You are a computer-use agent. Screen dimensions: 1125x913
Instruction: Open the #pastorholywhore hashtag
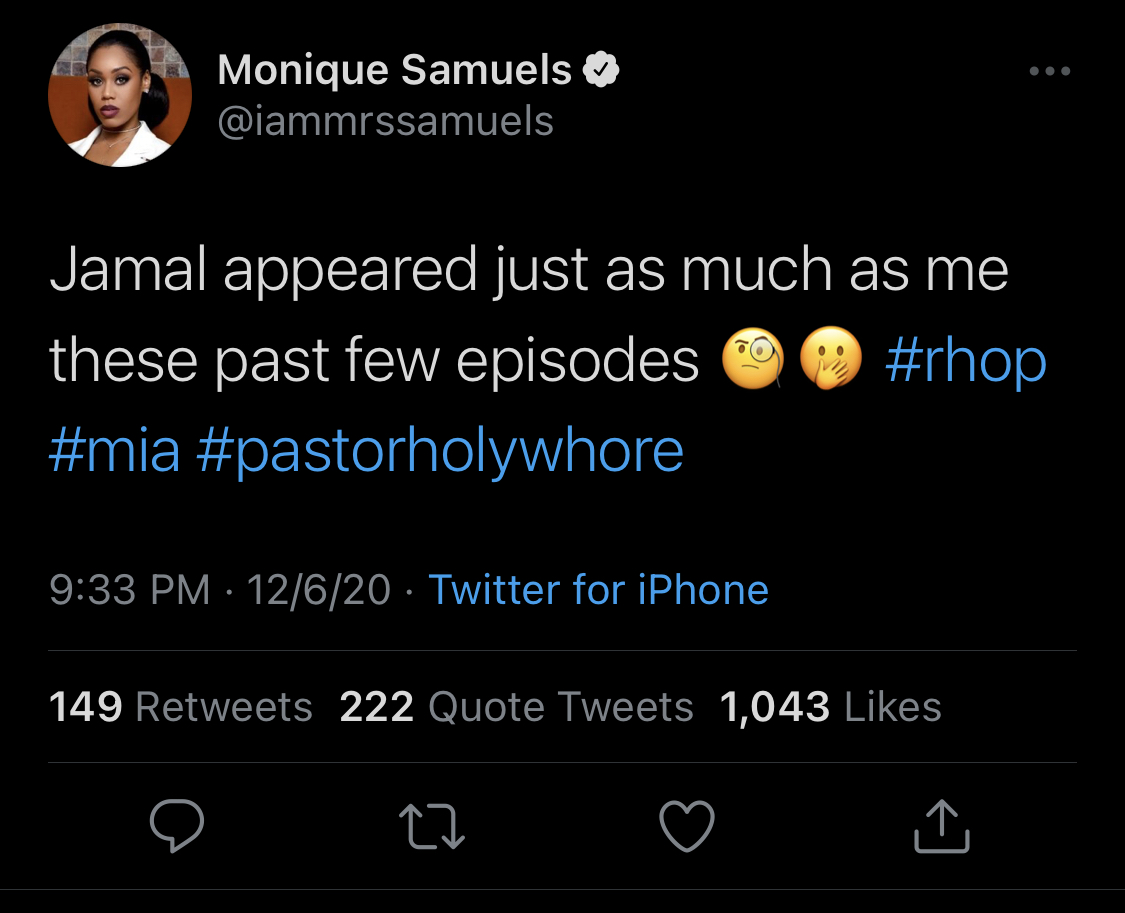pos(440,452)
